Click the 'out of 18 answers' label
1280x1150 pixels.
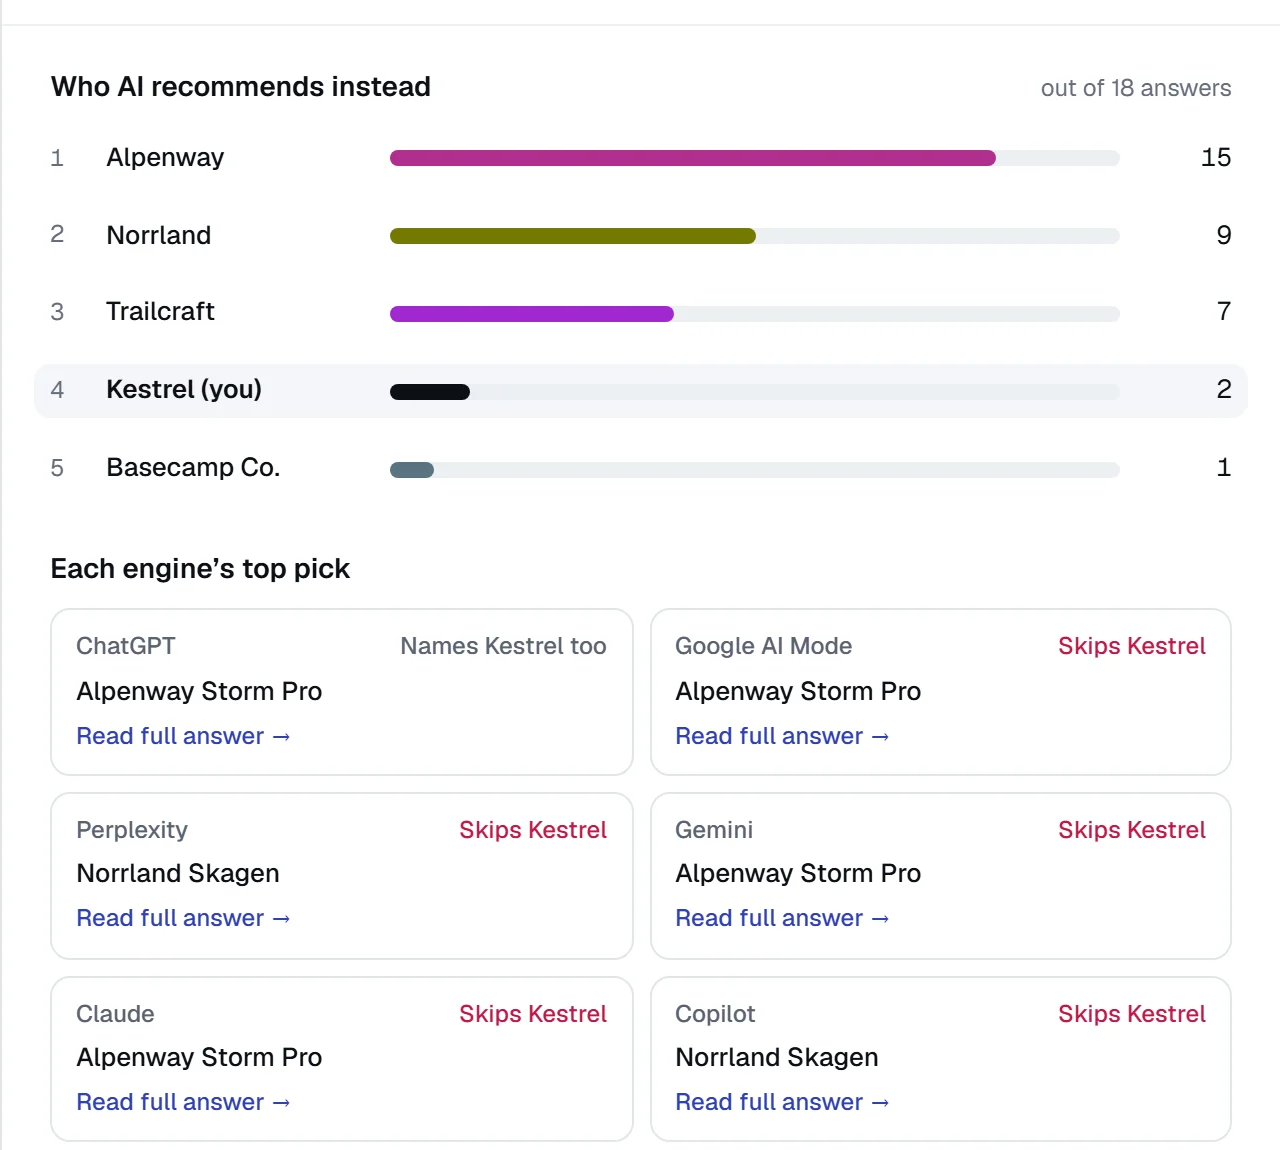click(1136, 88)
